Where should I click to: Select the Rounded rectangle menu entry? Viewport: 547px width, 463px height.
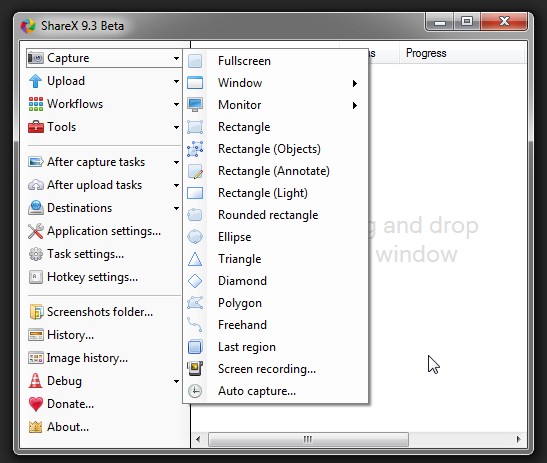point(276,215)
